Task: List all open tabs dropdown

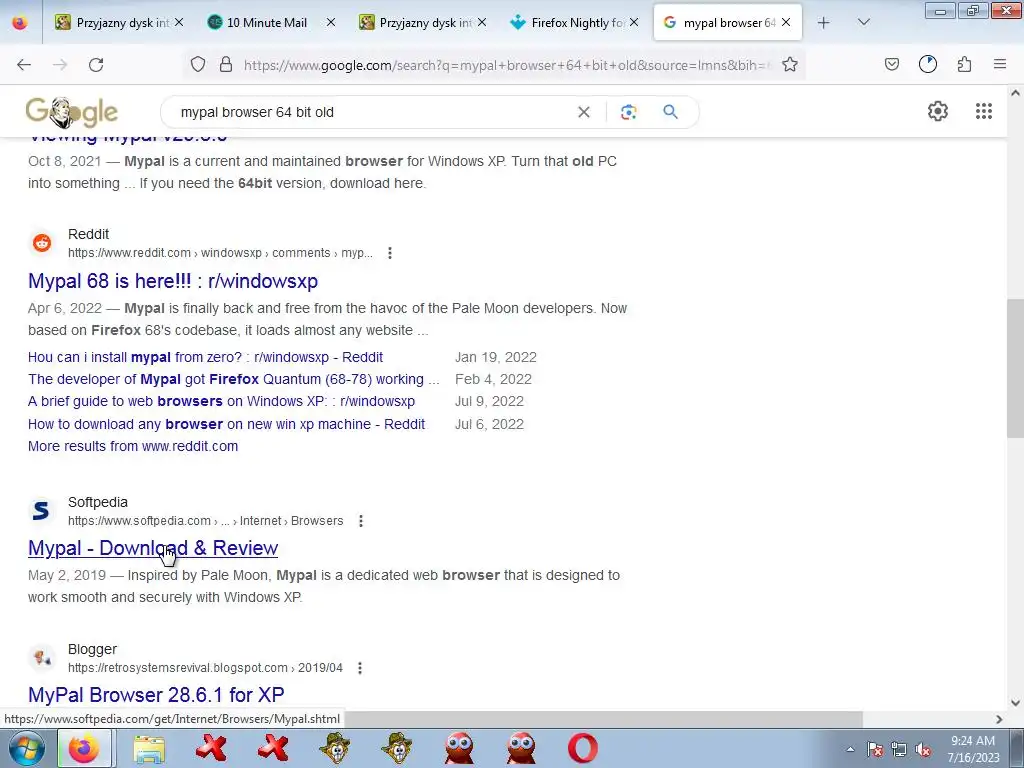Action: tap(863, 22)
